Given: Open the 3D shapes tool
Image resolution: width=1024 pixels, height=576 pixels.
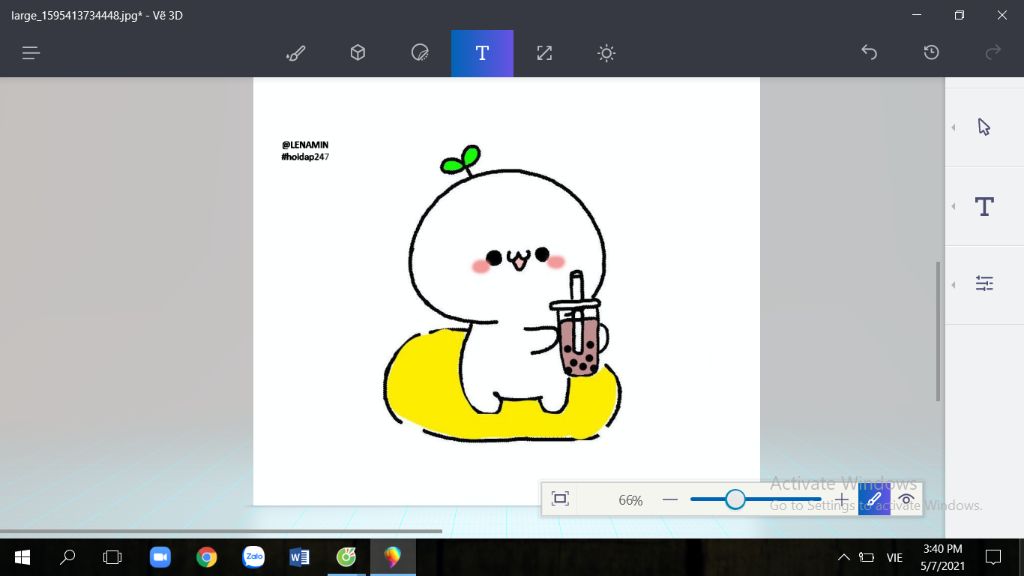Looking at the screenshot, I should click(358, 53).
